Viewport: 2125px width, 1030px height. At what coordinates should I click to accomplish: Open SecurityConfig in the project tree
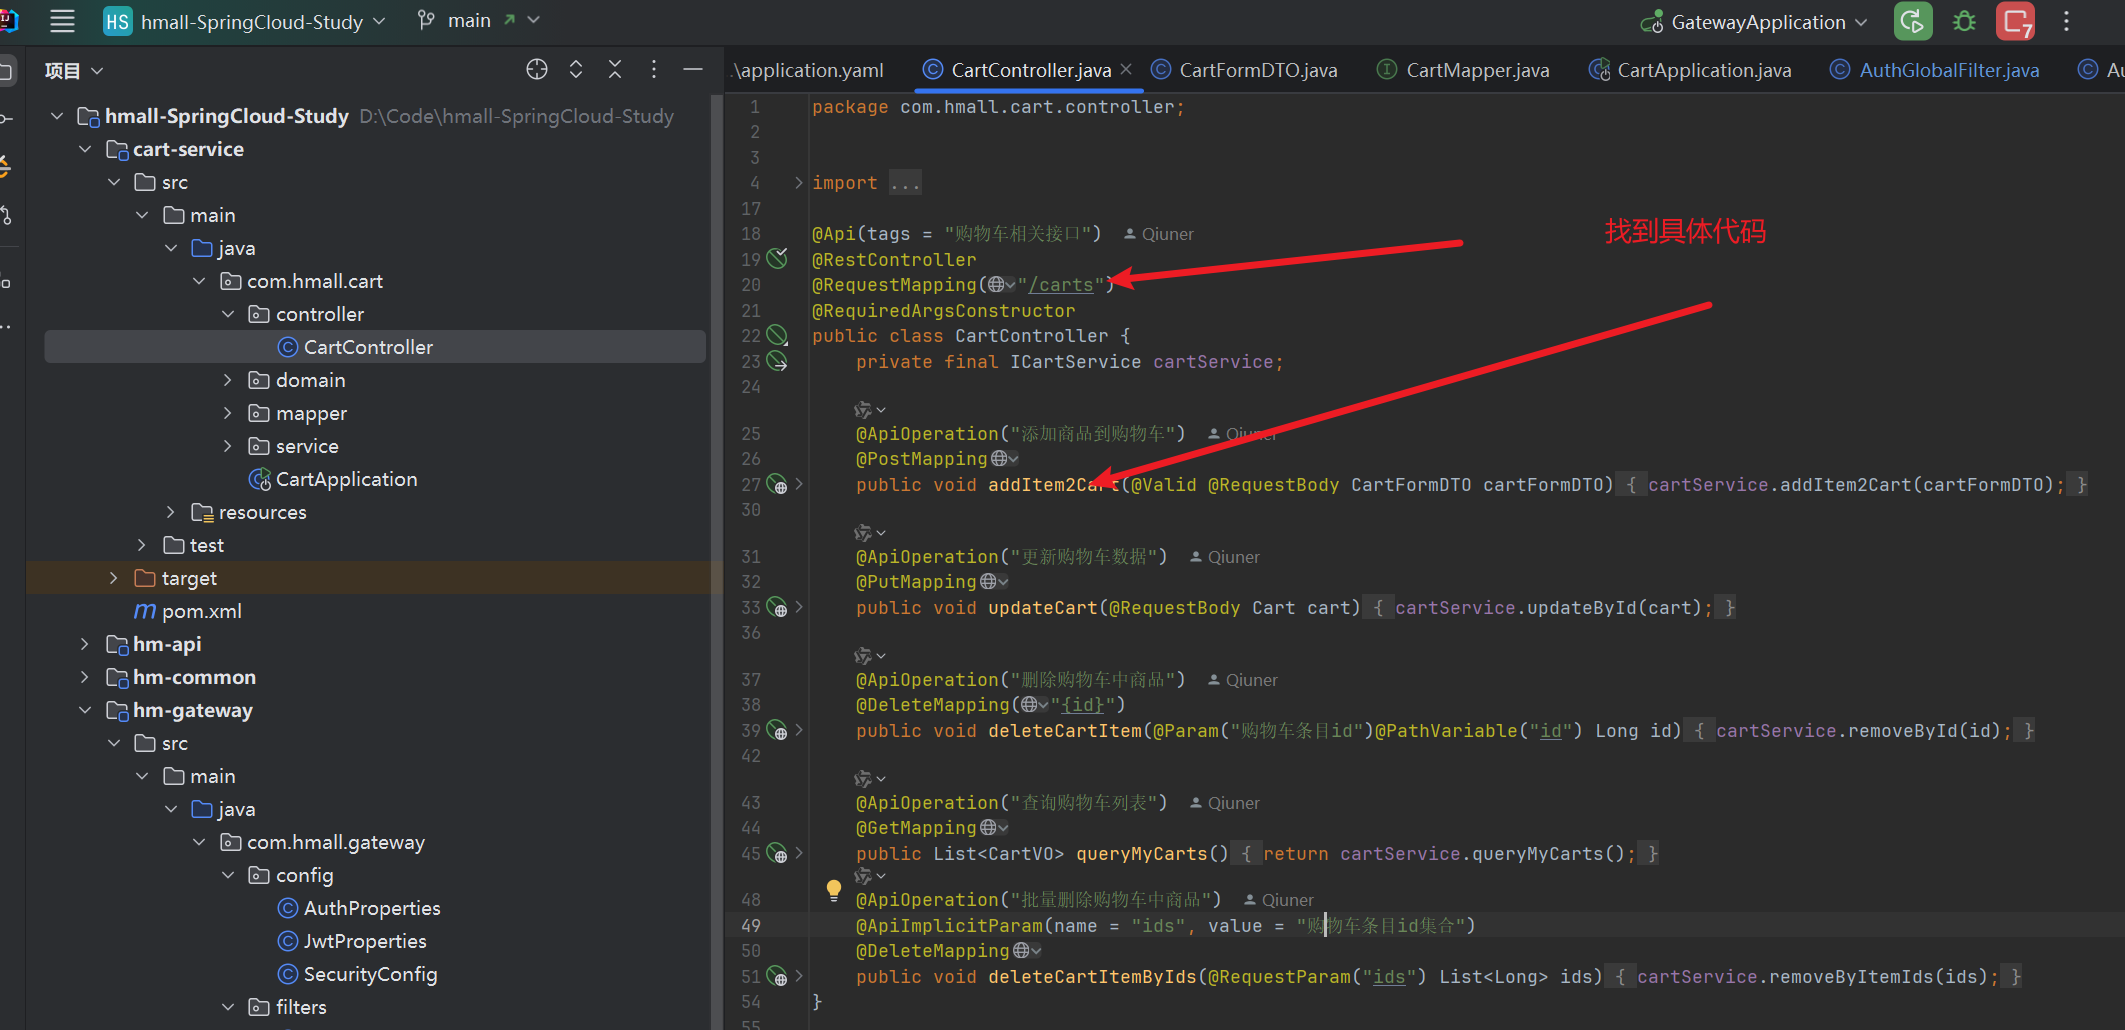(370, 974)
